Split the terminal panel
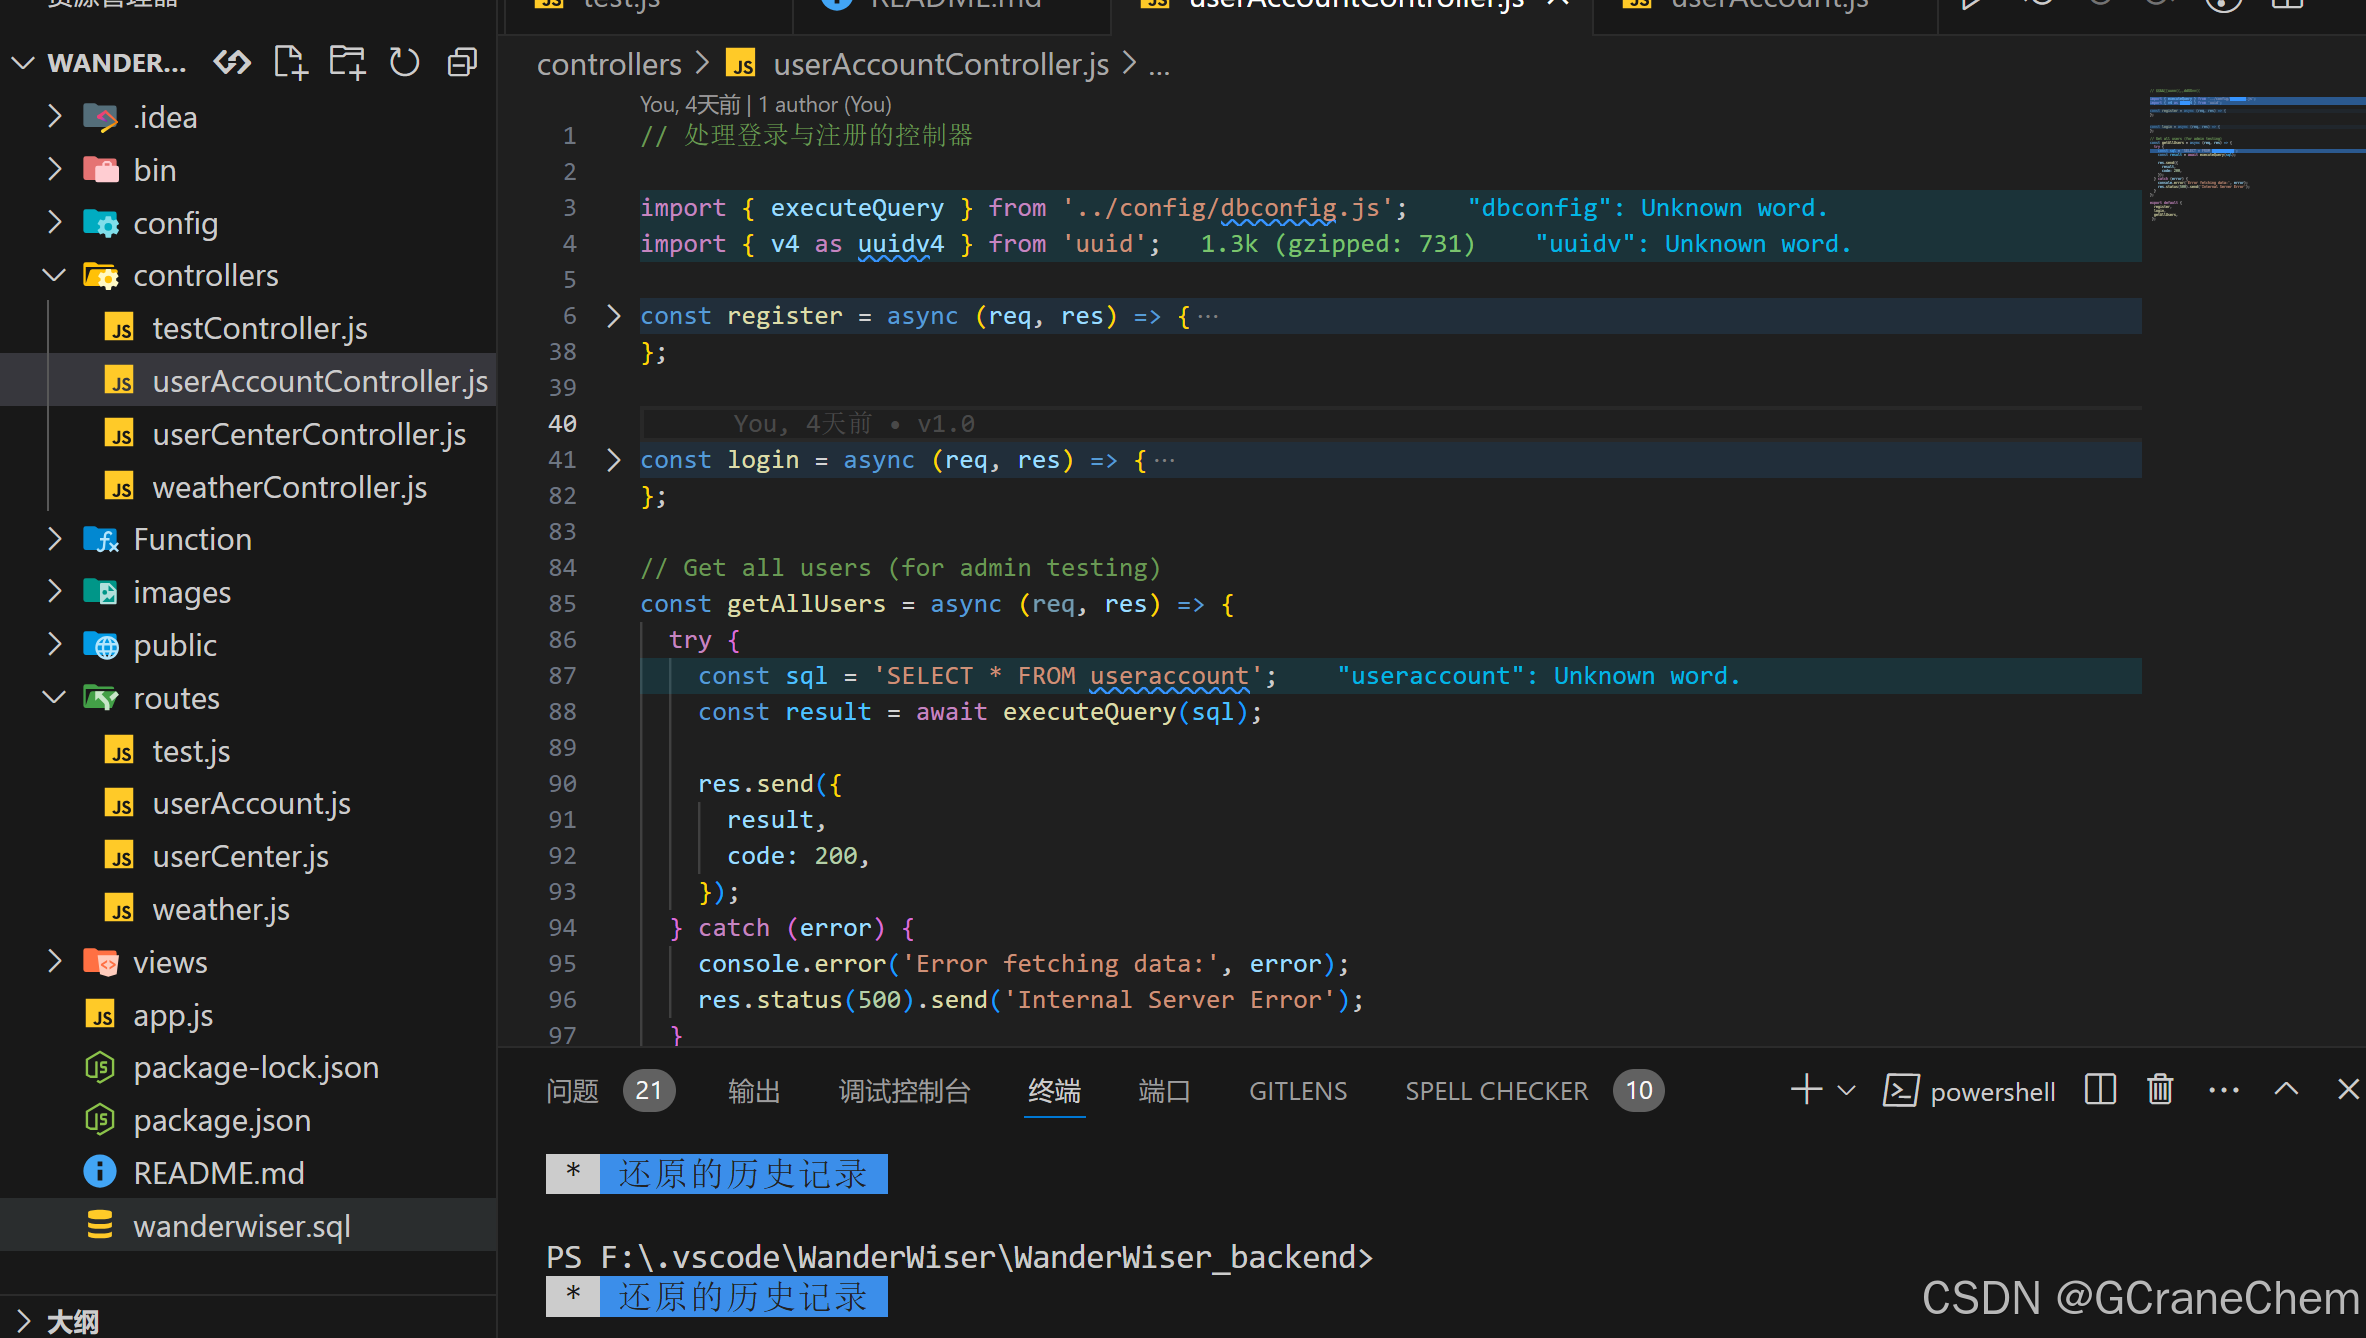 (2100, 1090)
